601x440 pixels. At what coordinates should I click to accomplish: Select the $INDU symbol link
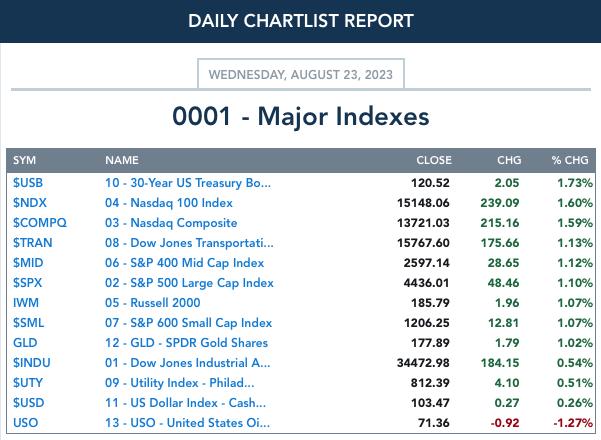32,363
